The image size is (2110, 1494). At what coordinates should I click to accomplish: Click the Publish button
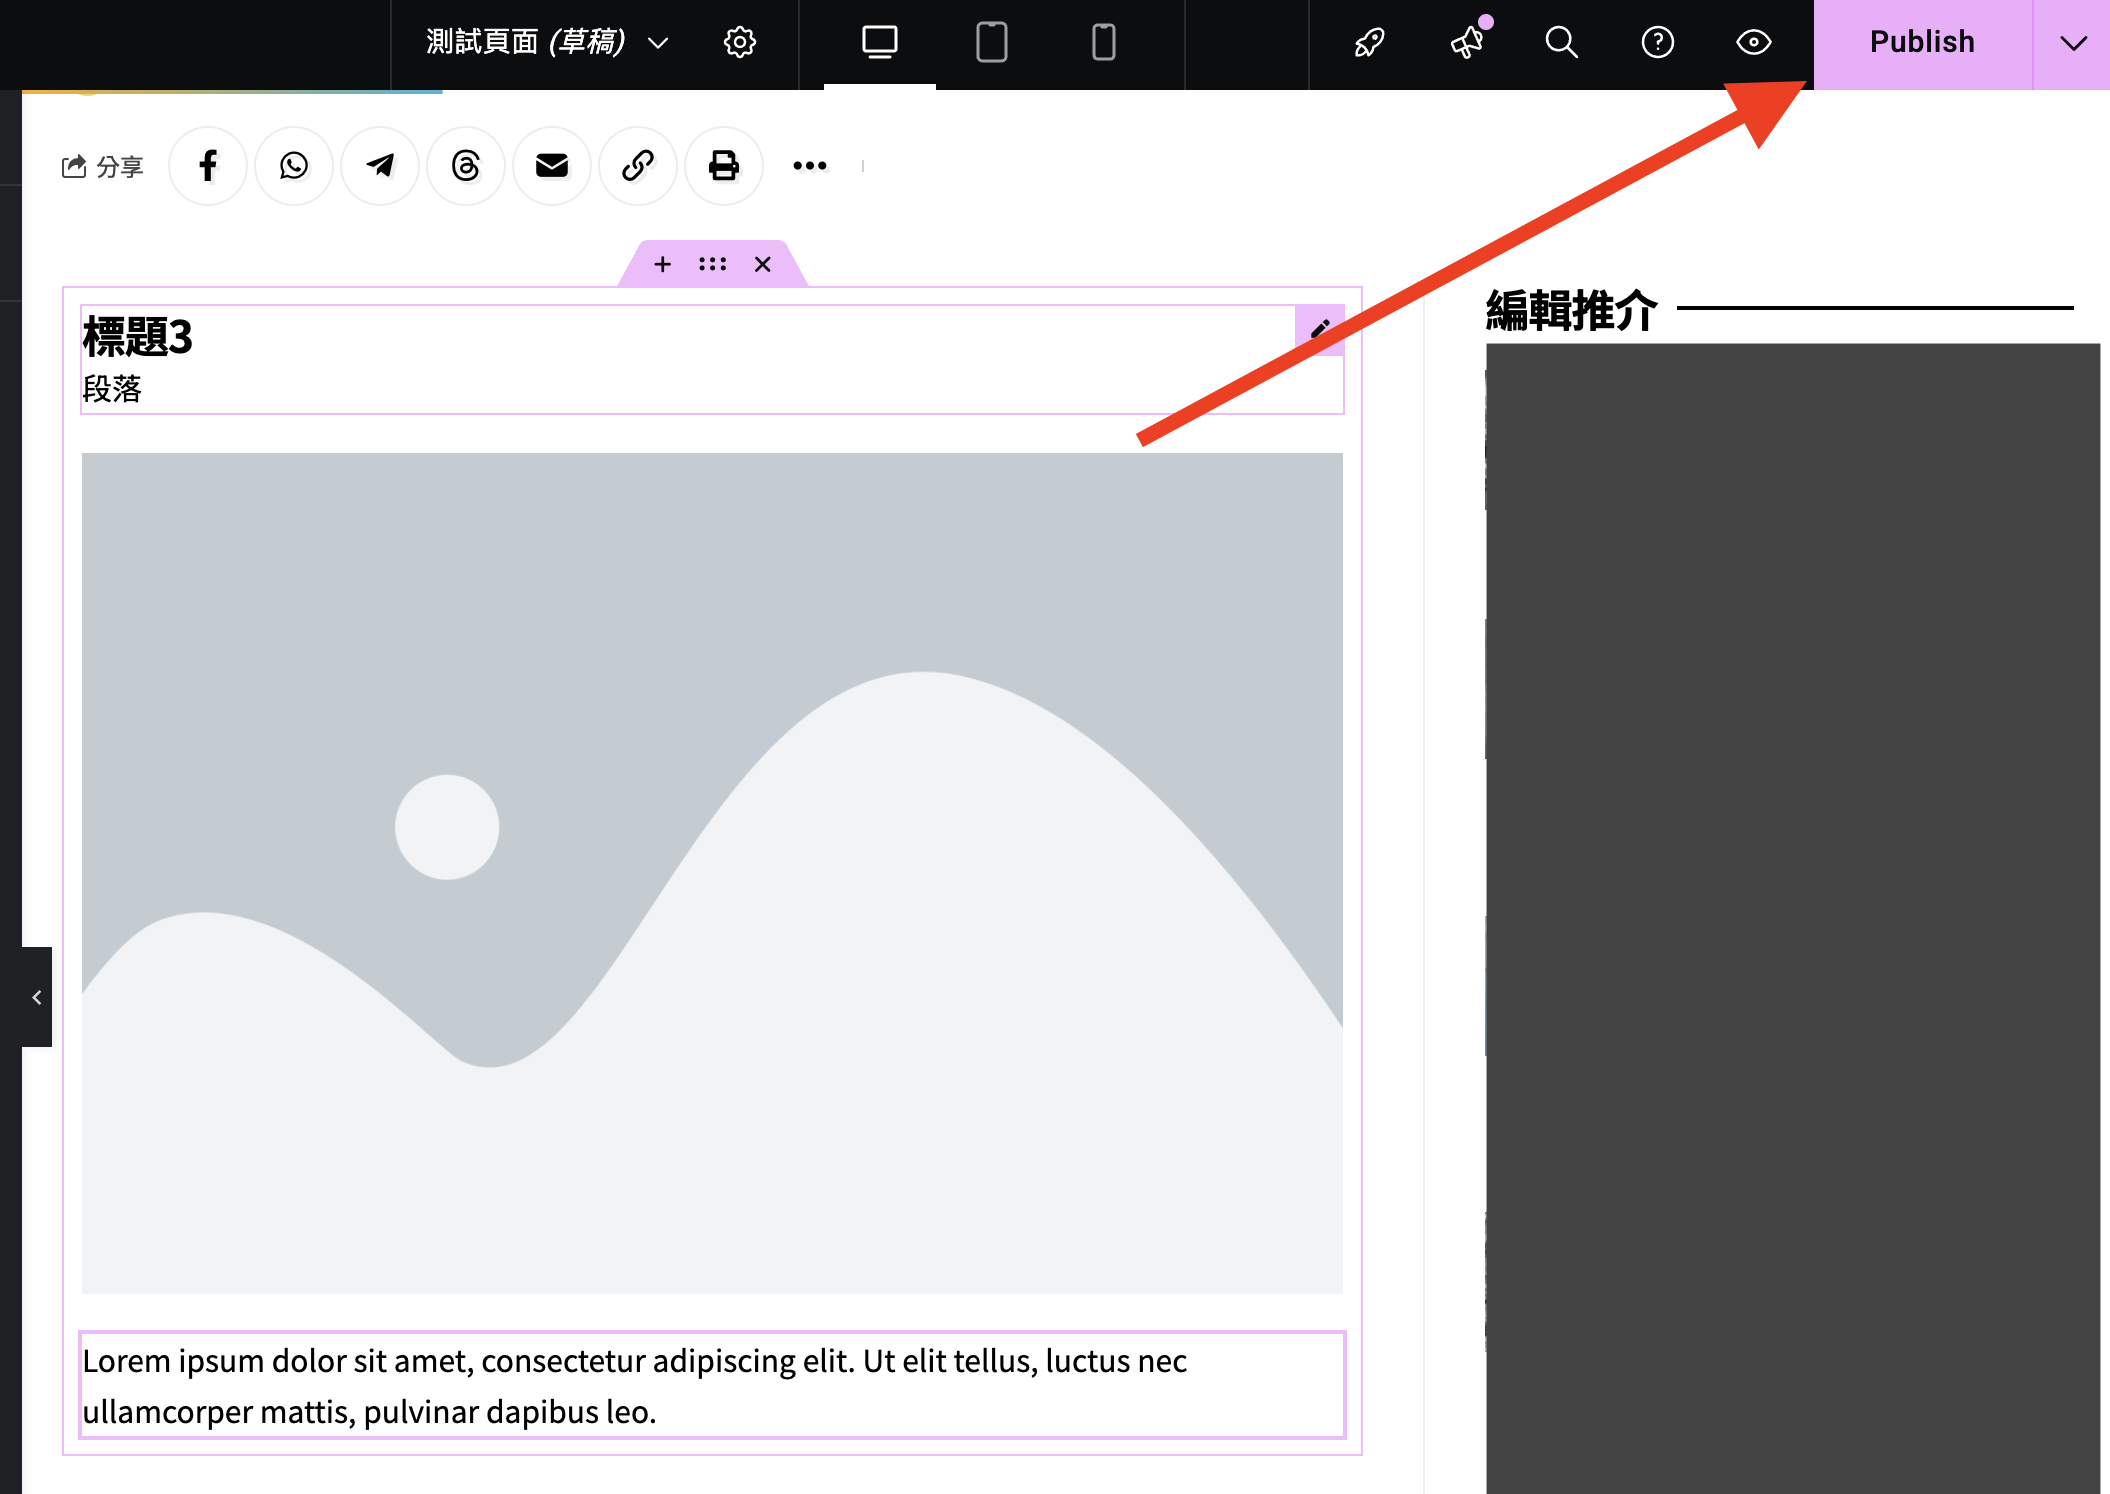point(1921,43)
